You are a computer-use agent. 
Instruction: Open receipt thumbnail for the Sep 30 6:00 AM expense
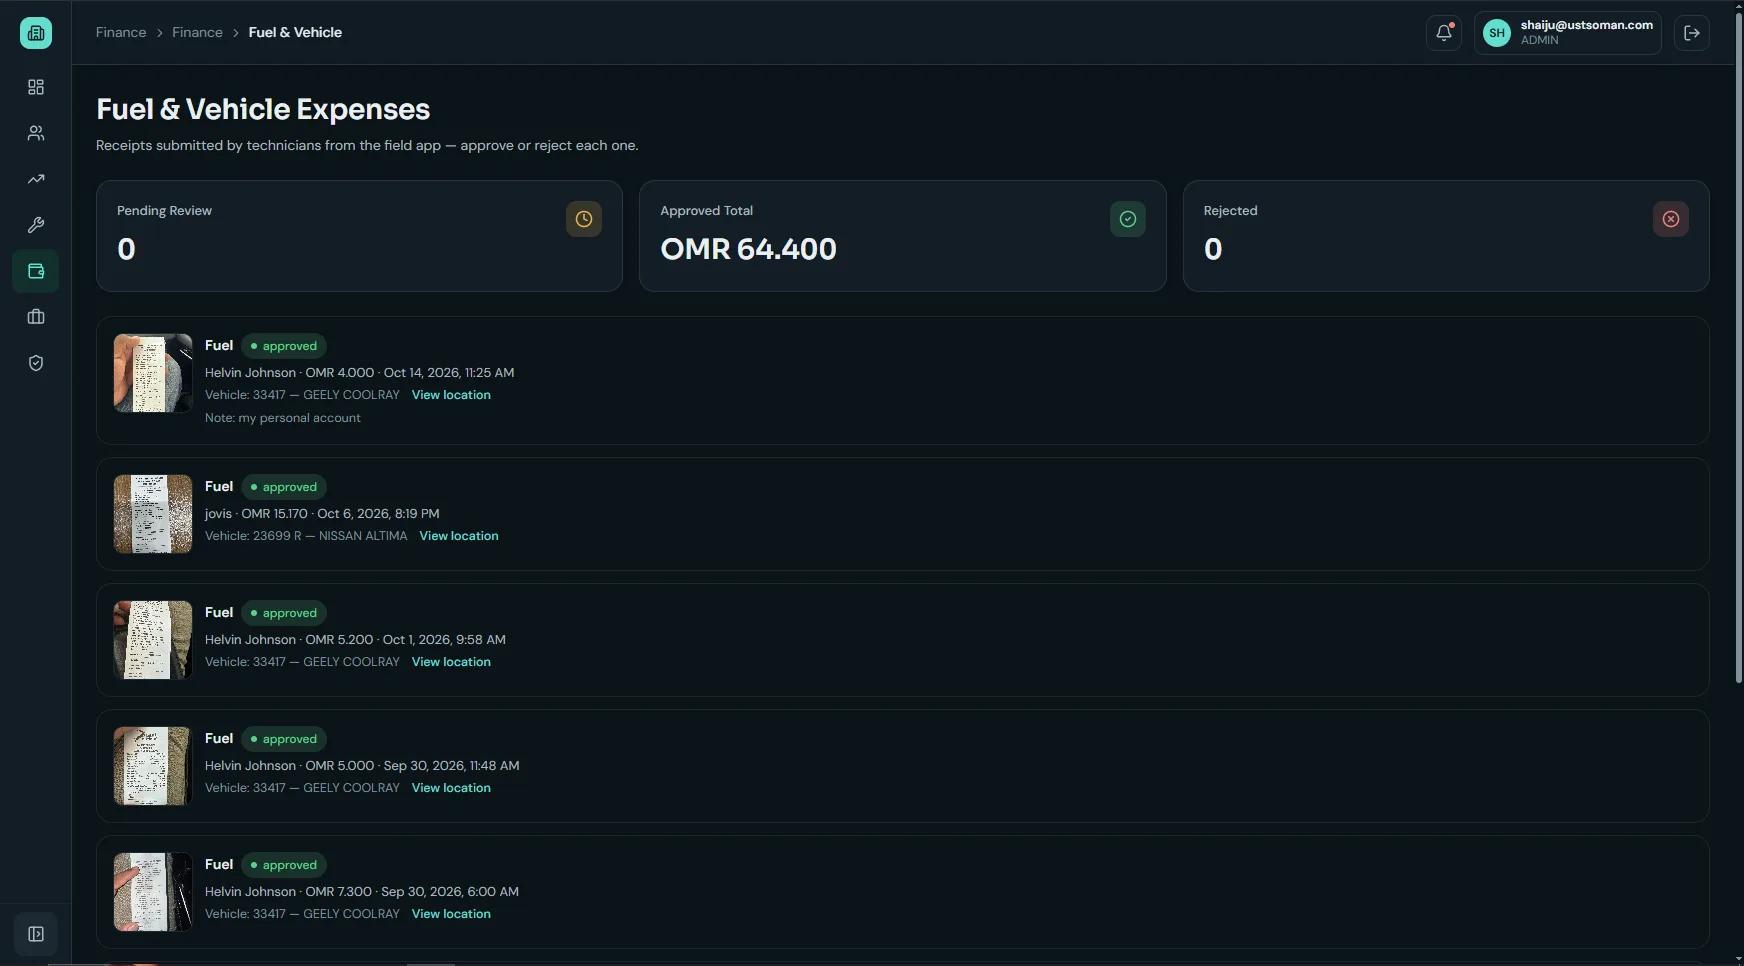153,892
